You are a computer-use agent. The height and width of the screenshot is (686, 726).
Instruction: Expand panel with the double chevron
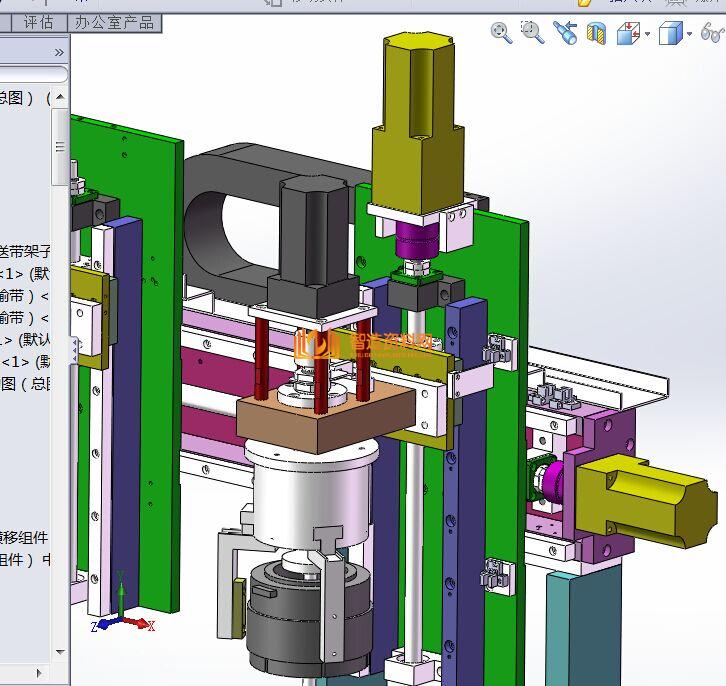[59, 51]
